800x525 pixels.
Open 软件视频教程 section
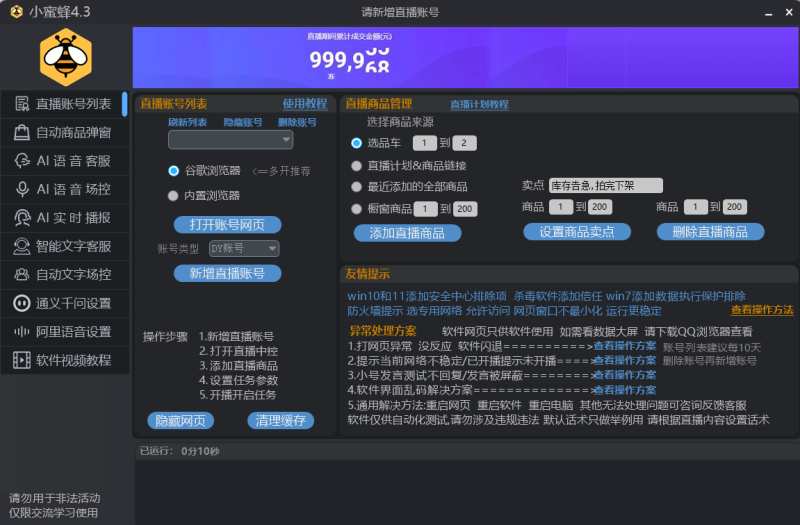[64, 360]
